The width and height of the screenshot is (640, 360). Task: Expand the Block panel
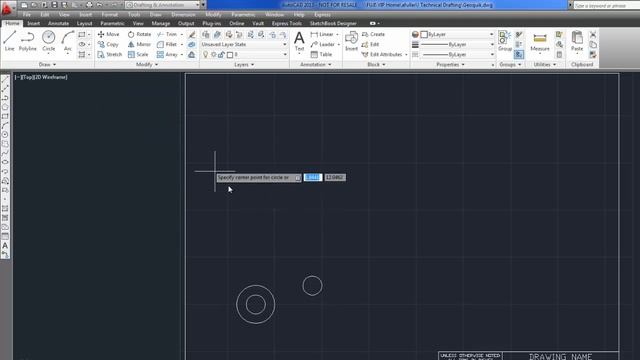click(x=376, y=64)
